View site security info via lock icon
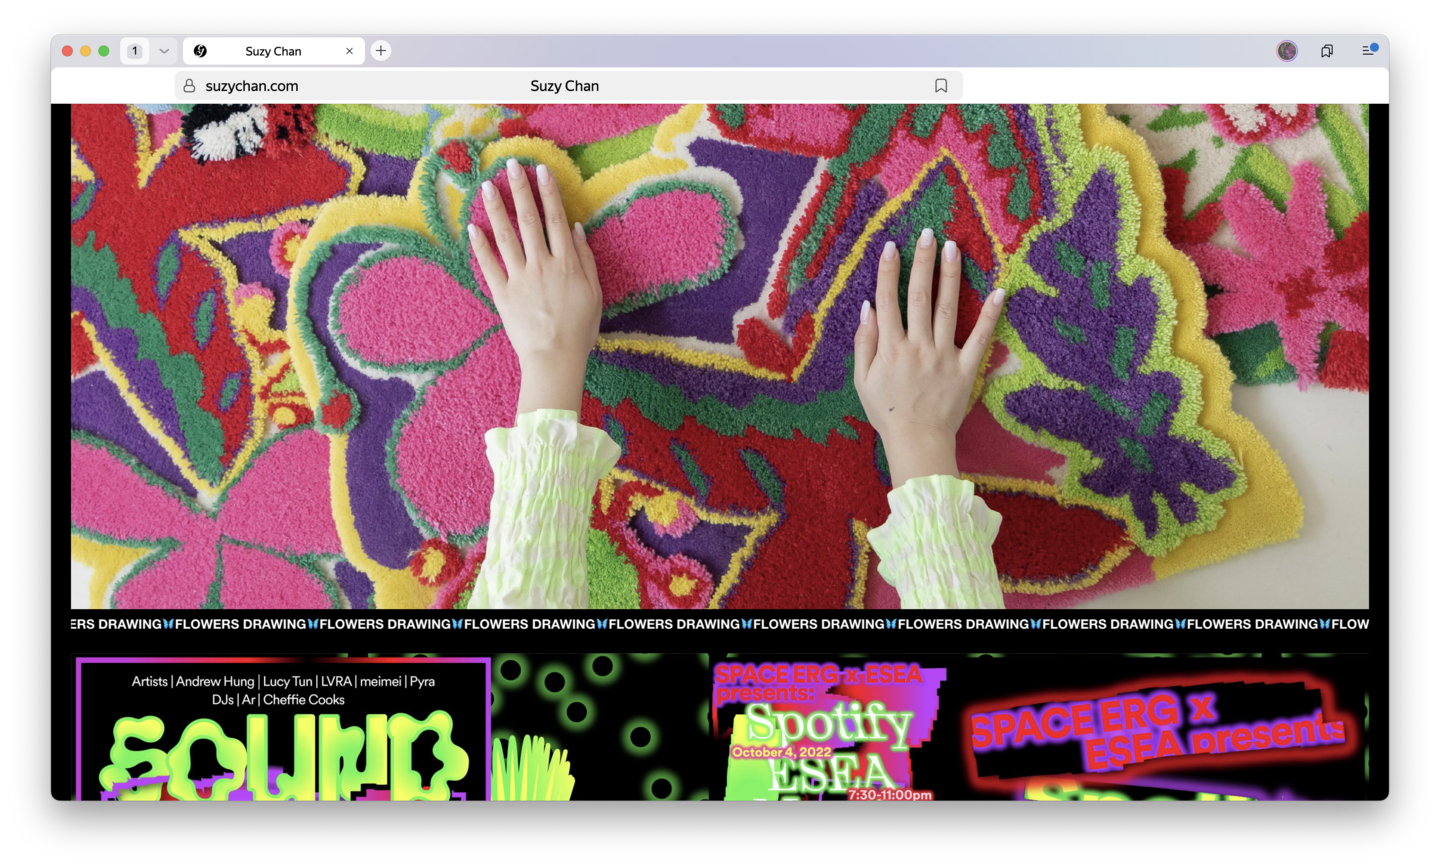This screenshot has height=868, width=1440. point(189,86)
